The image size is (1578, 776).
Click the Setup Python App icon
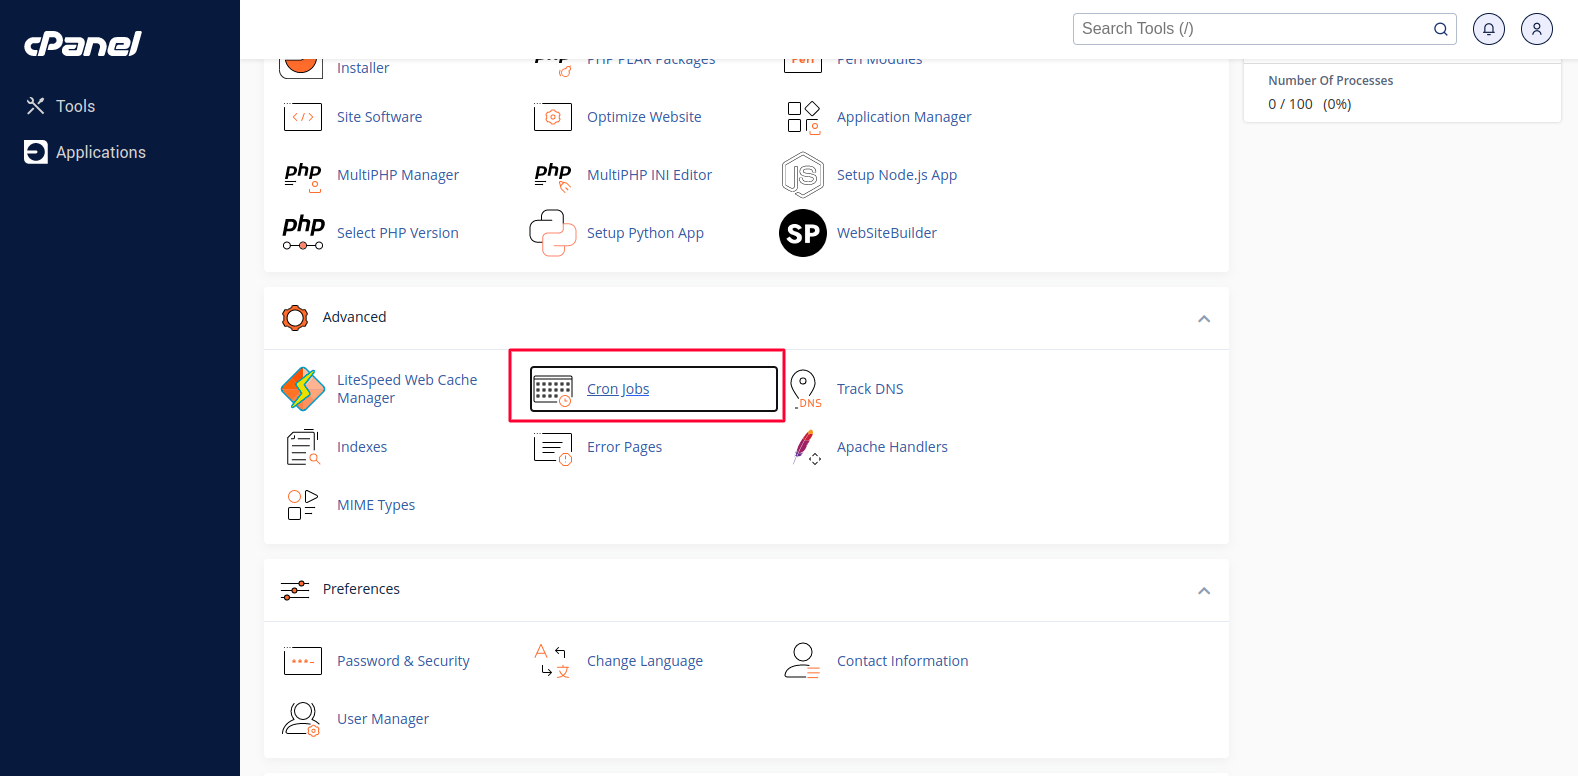[x=552, y=233]
